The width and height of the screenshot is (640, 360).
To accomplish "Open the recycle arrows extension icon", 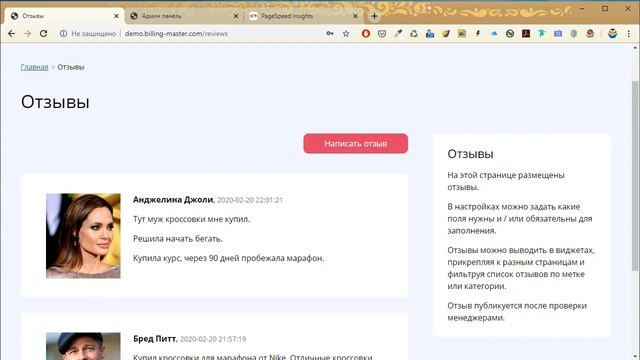I will pos(414,33).
